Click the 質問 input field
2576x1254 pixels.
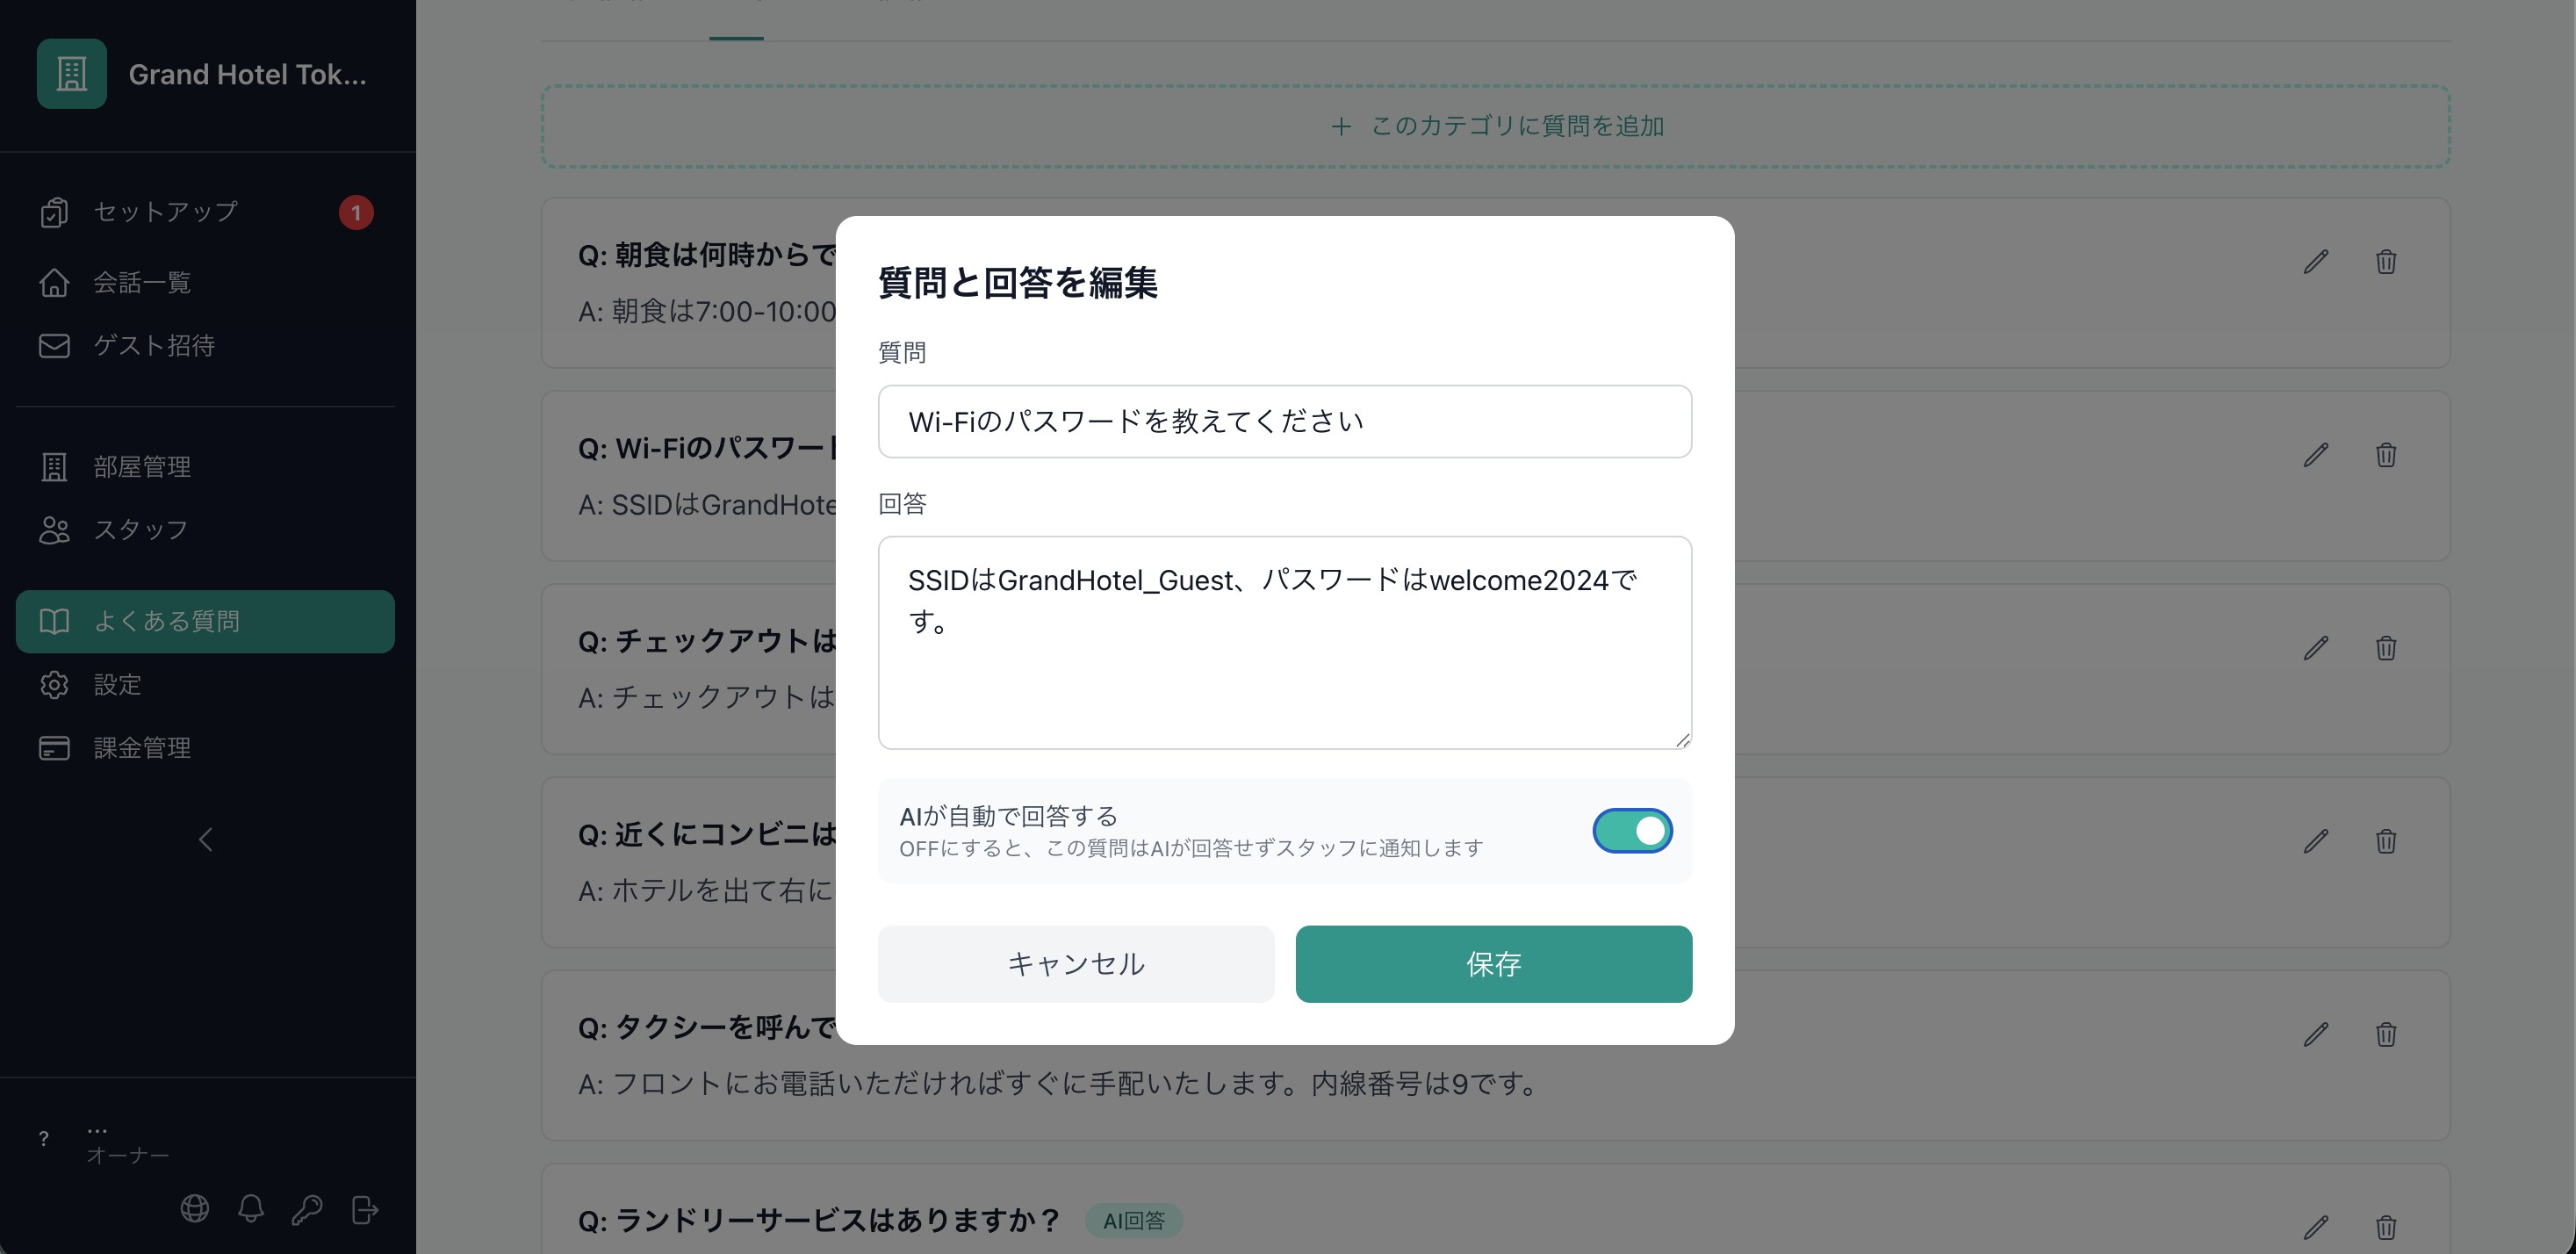[1284, 421]
